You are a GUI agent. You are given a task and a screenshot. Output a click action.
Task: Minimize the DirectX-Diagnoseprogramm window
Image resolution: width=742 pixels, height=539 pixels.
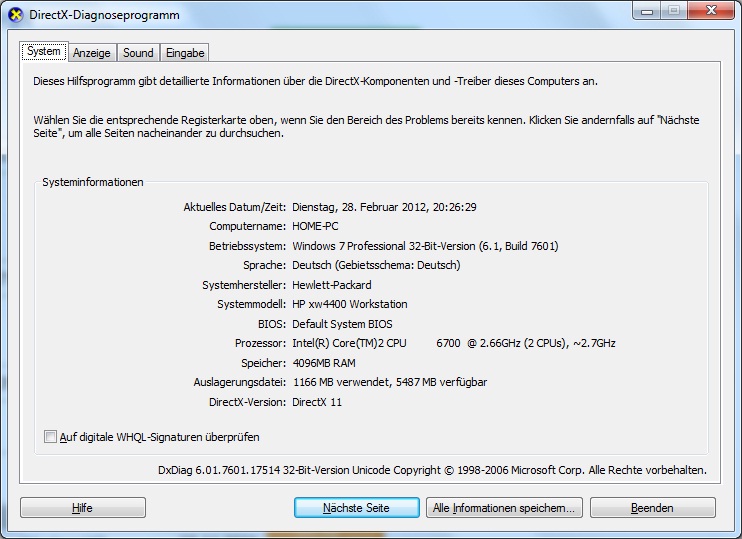click(x=647, y=11)
